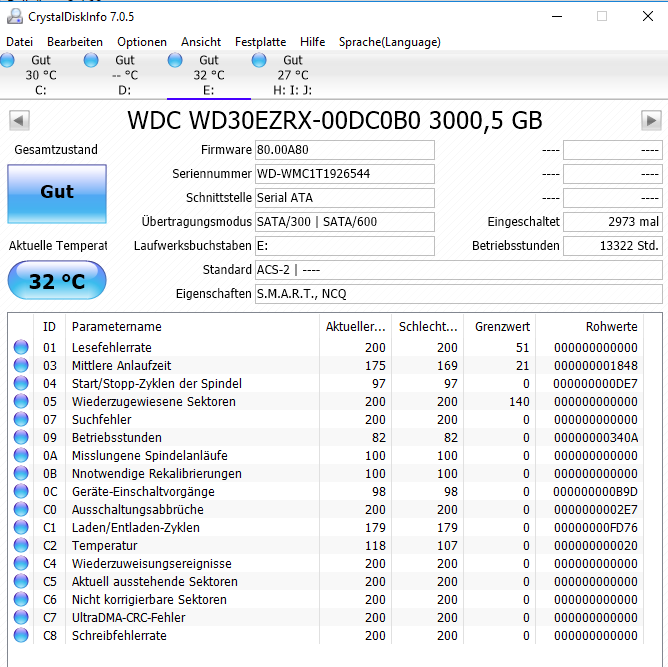Open the Ansicht menu
Viewport: 668px width, 667px height.
(x=201, y=42)
